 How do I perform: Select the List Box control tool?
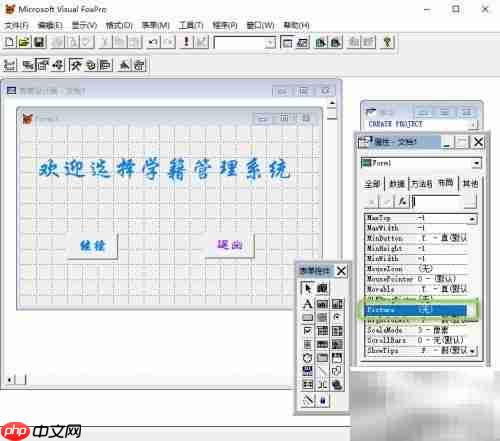click(337, 331)
